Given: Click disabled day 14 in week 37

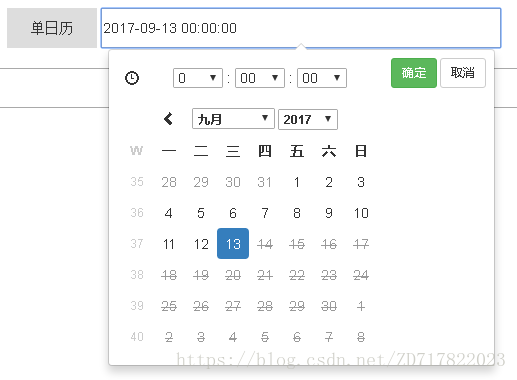Looking at the screenshot, I should tap(265, 244).
